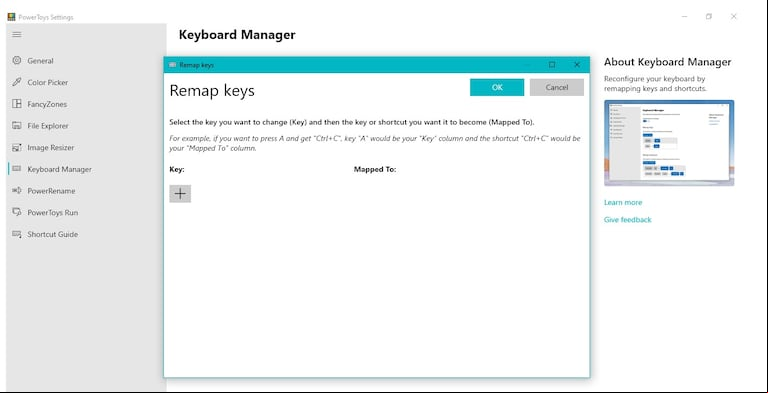This screenshot has width=768, height=393.
Task: Switch to Image Resizer page
Action: click(x=50, y=147)
